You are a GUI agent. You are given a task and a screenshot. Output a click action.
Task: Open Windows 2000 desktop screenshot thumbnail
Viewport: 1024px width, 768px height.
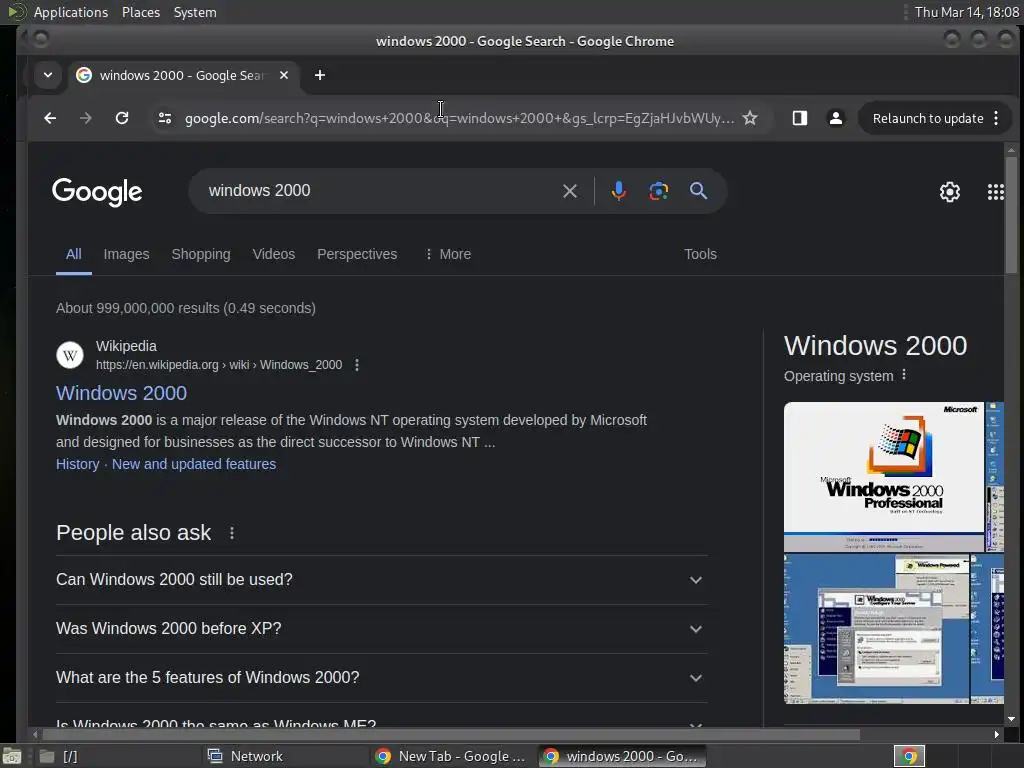(x=876, y=628)
